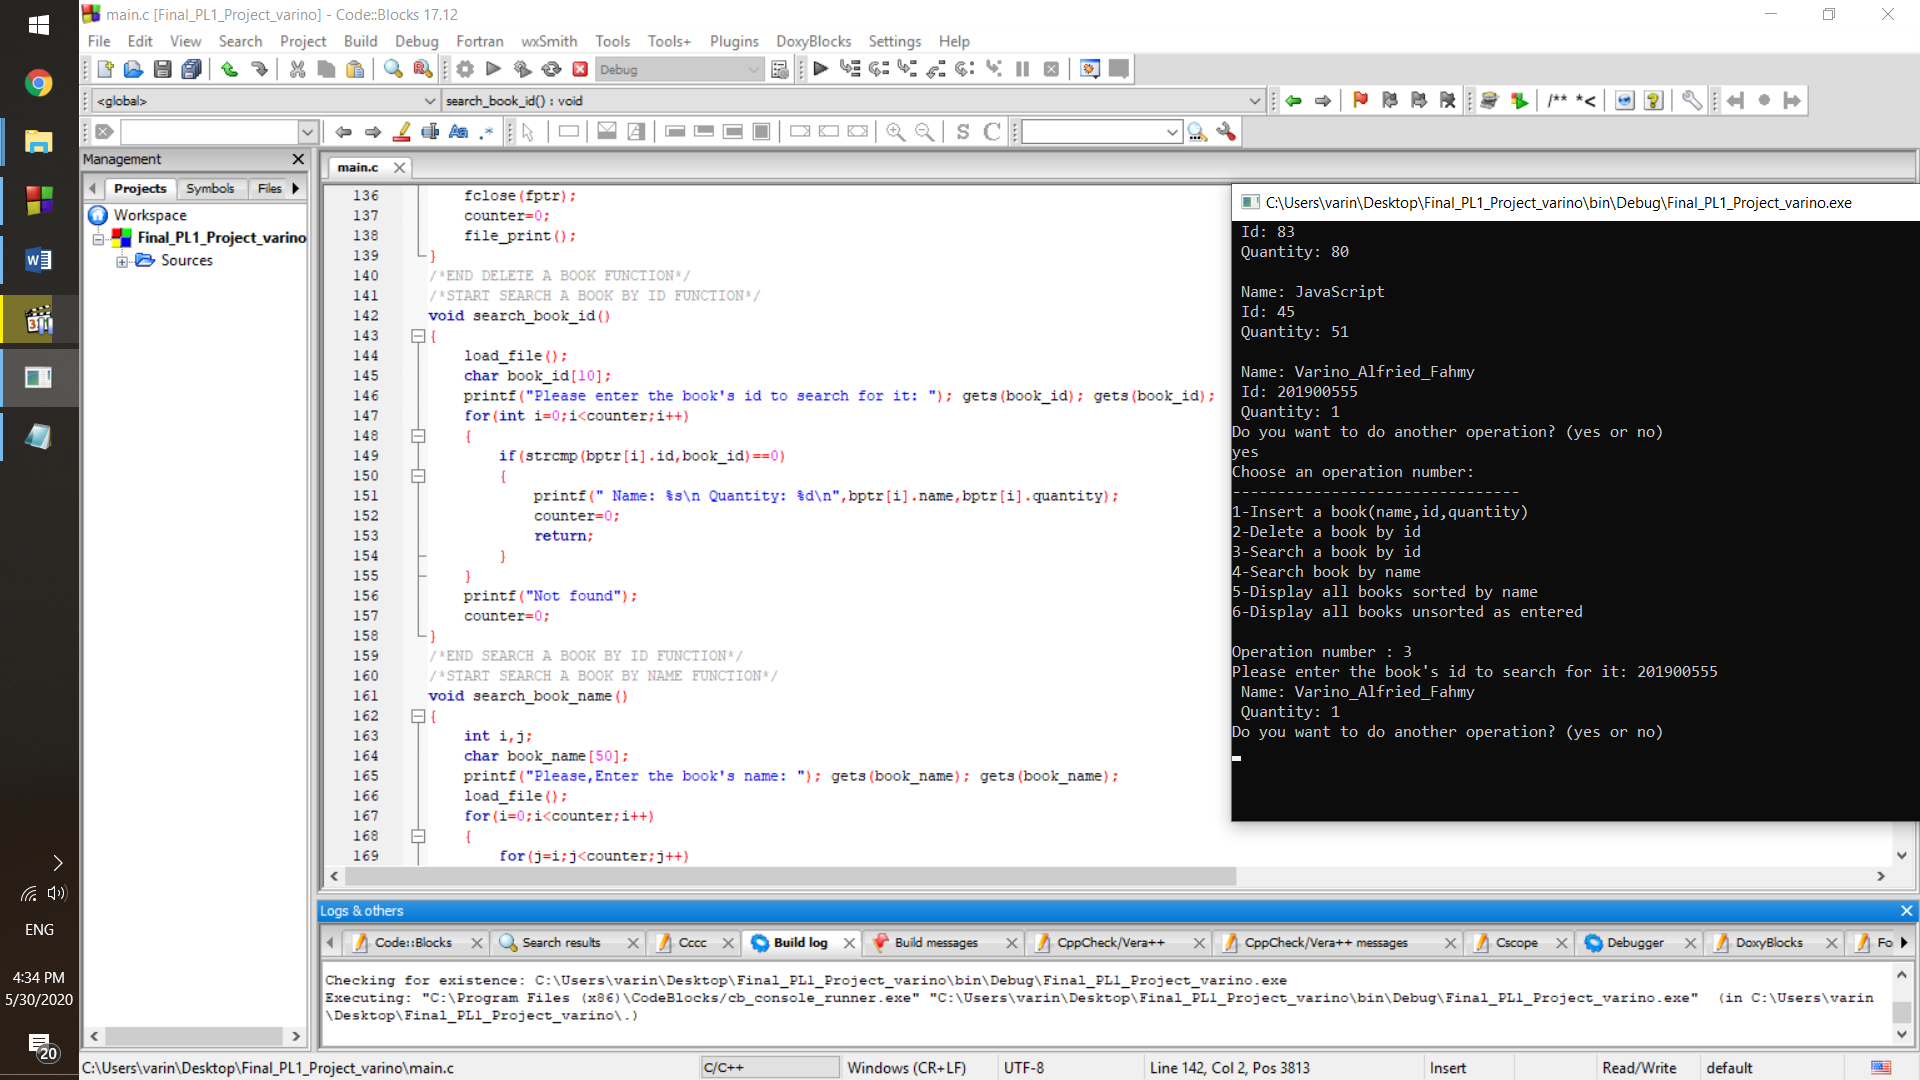1920x1080 pixels.
Task: Open File Explorer from the taskbar
Action: point(39,141)
